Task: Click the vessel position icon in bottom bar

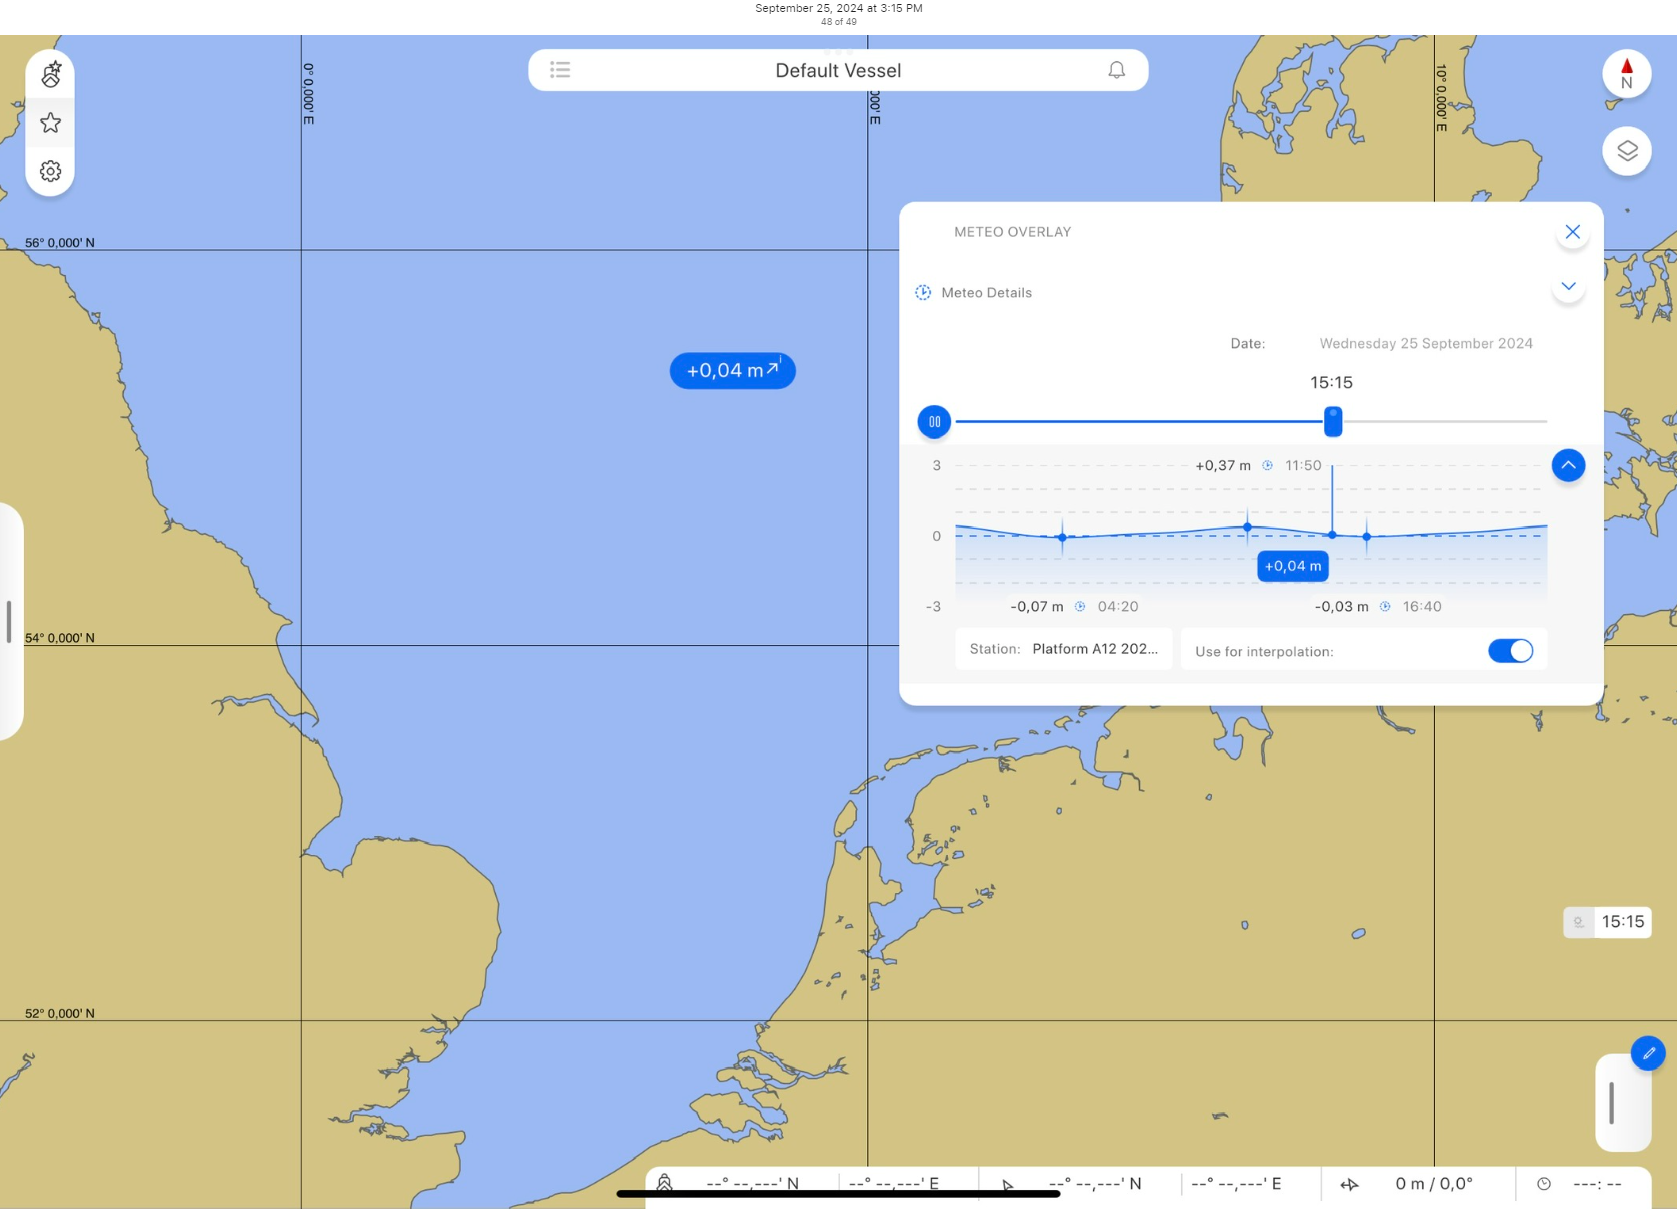Action: pyautogui.click(x=665, y=1183)
